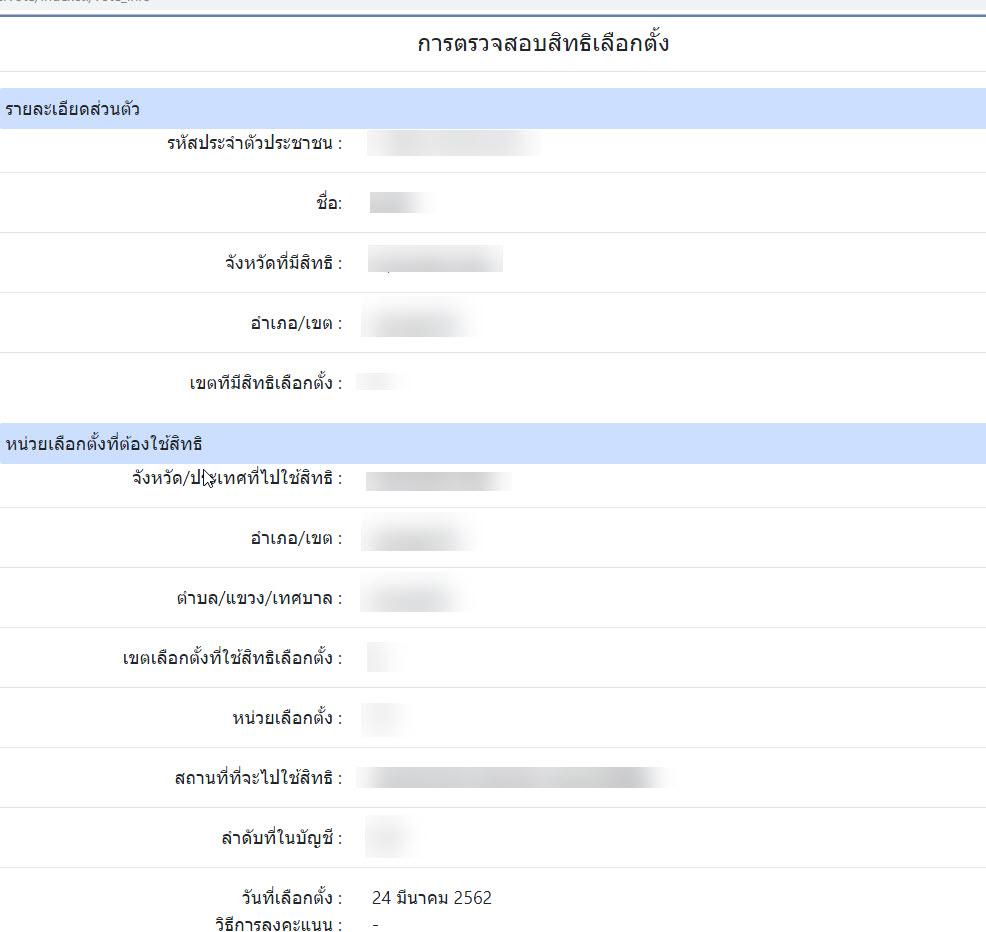Select the อำเภอ/เขต value under polling section
The image size is (986, 932).
pyautogui.click(x=420, y=537)
